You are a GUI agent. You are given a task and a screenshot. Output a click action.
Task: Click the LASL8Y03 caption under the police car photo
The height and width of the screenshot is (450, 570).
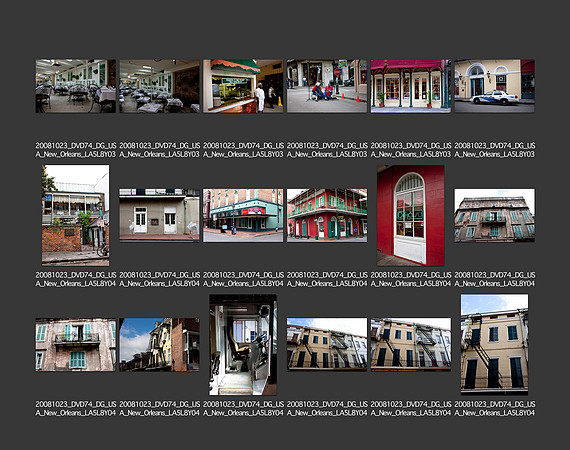[x=495, y=150]
